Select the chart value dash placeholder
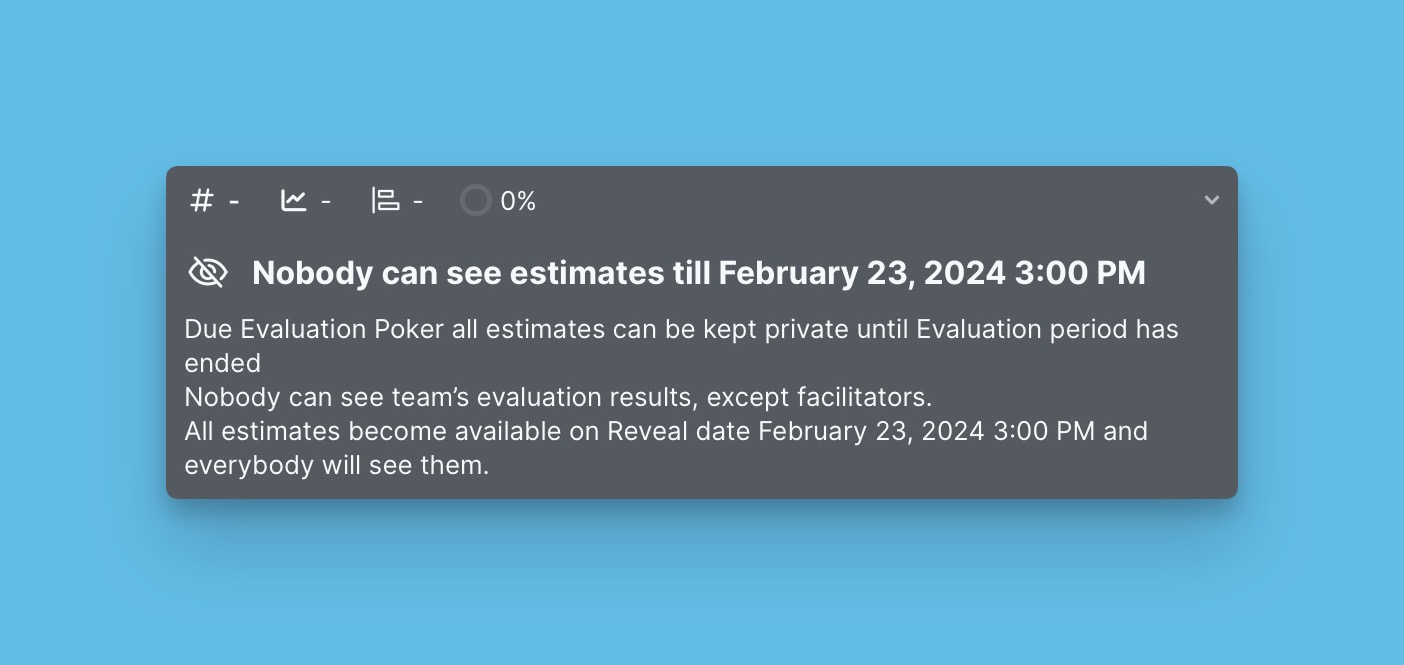Viewport: 1404px width, 665px height. (x=326, y=200)
